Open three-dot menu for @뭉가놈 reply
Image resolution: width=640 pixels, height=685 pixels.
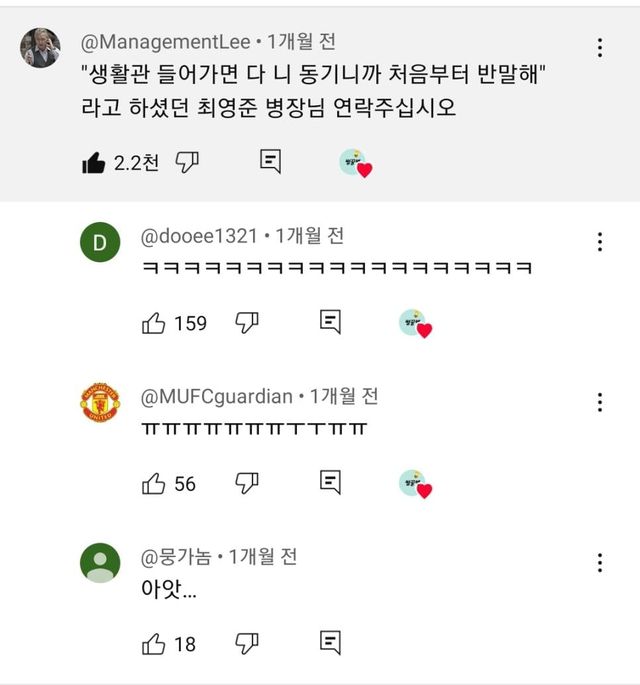click(599, 563)
